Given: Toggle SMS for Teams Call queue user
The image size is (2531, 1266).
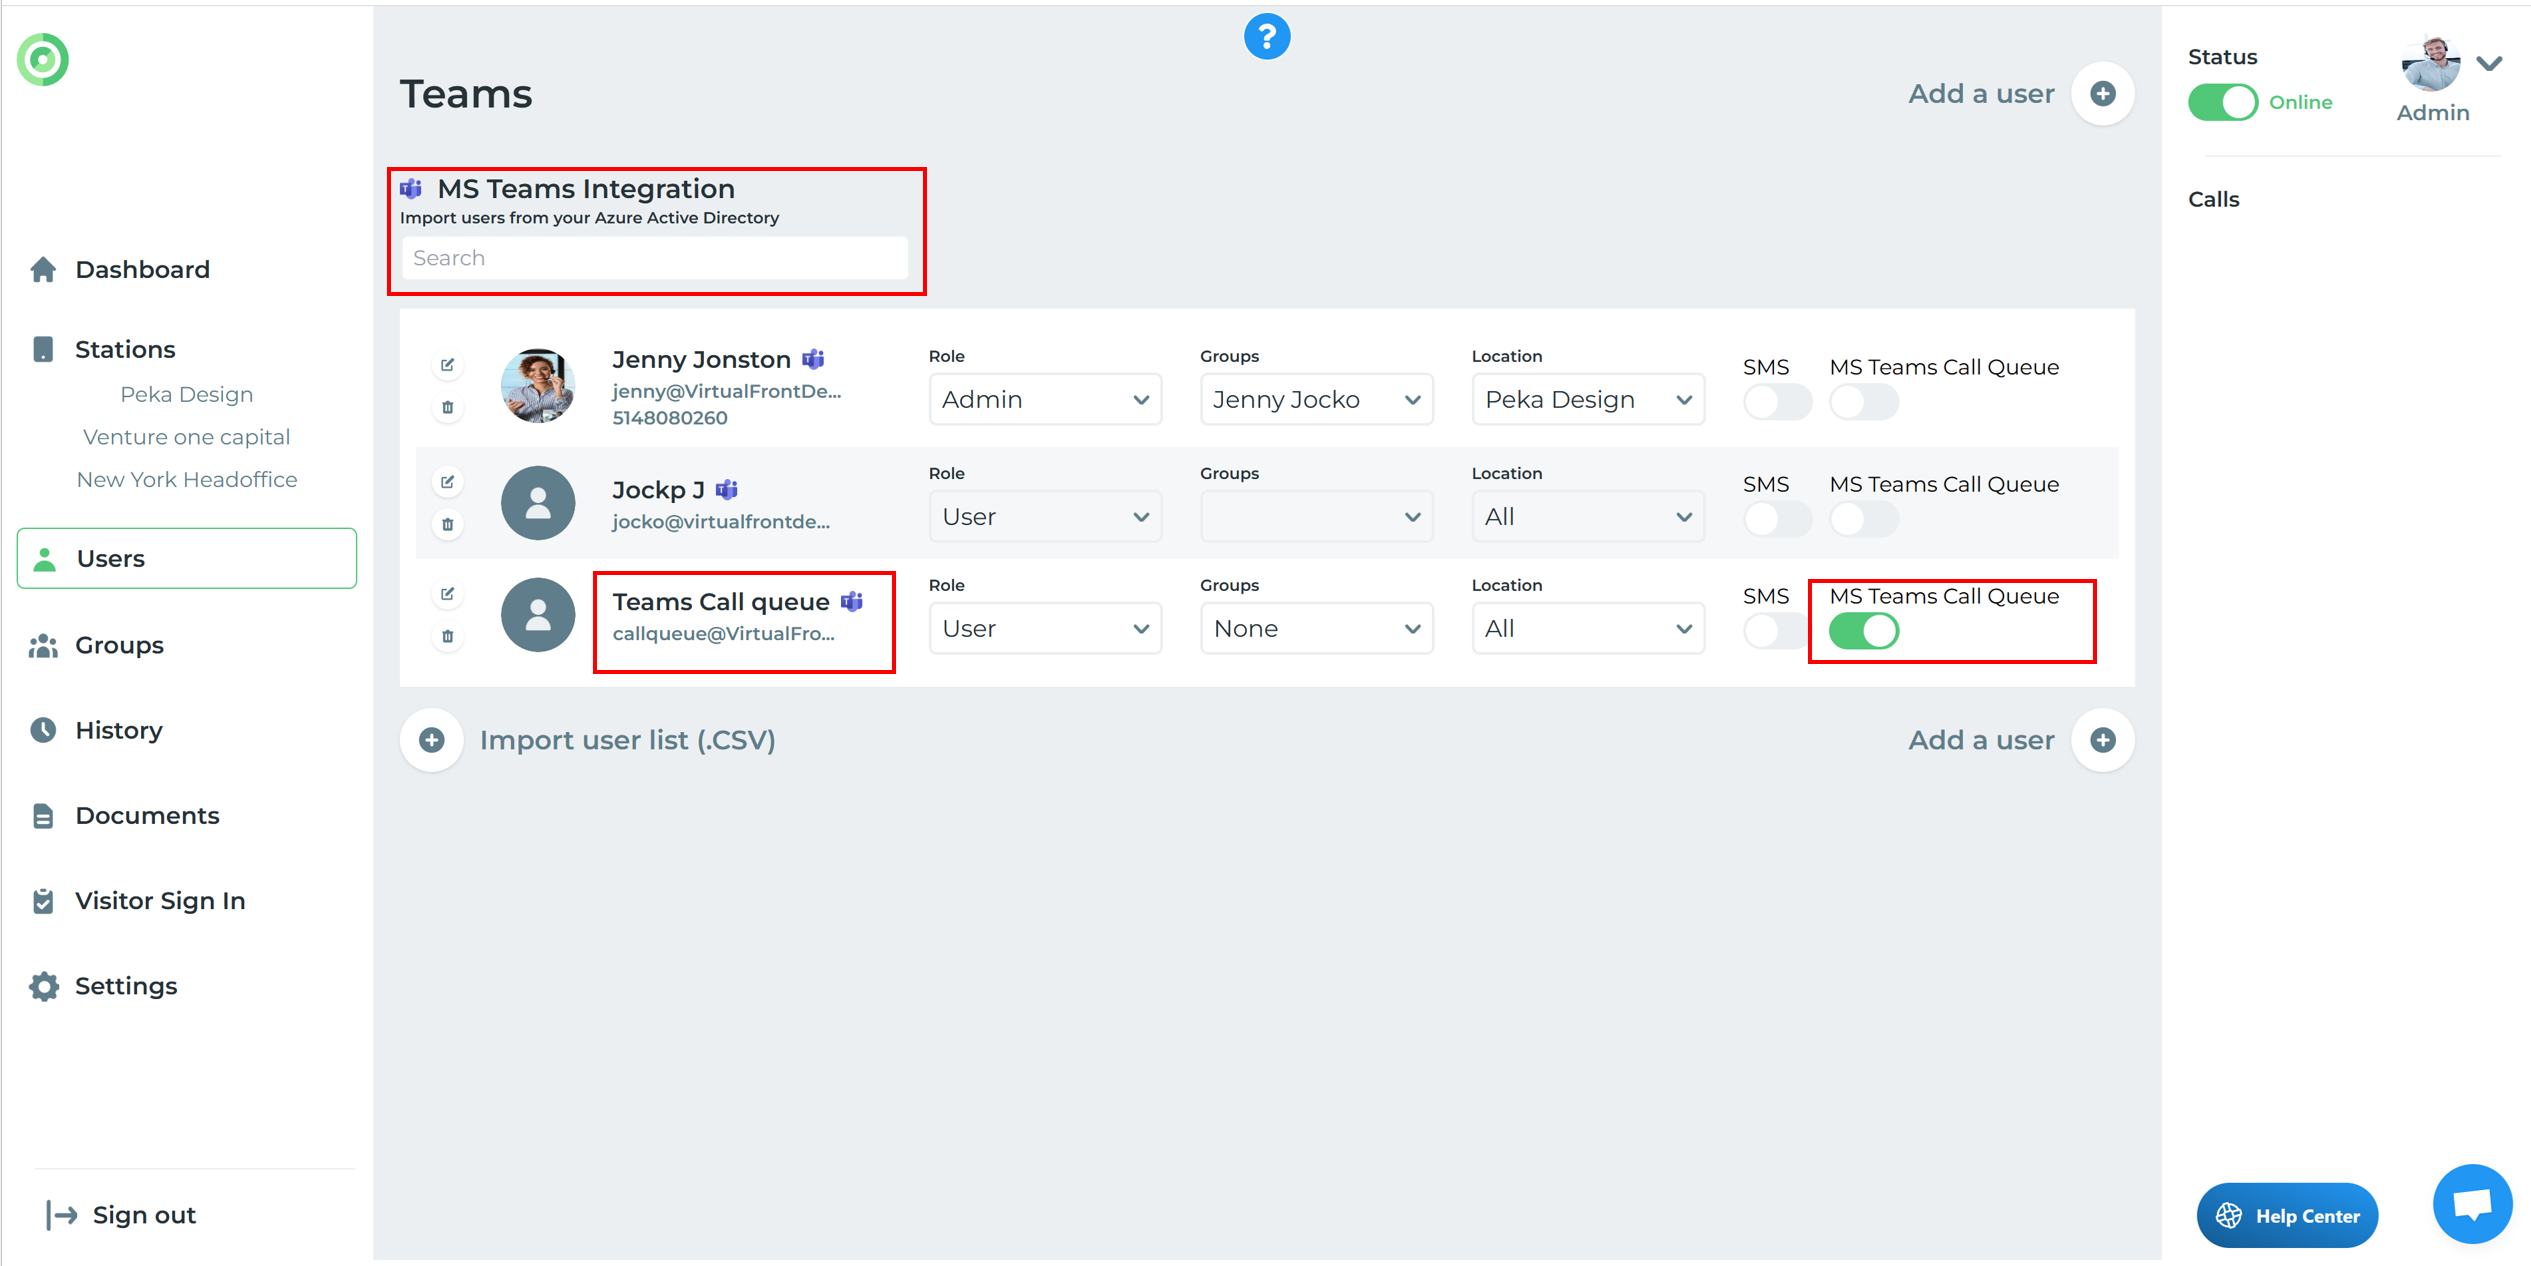Looking at the screenshot, I should (1776, 631).
